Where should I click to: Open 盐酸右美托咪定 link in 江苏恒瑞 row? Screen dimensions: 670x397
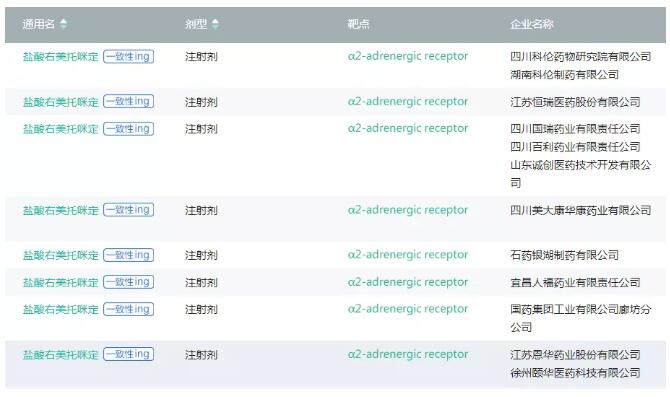[61, 102]
